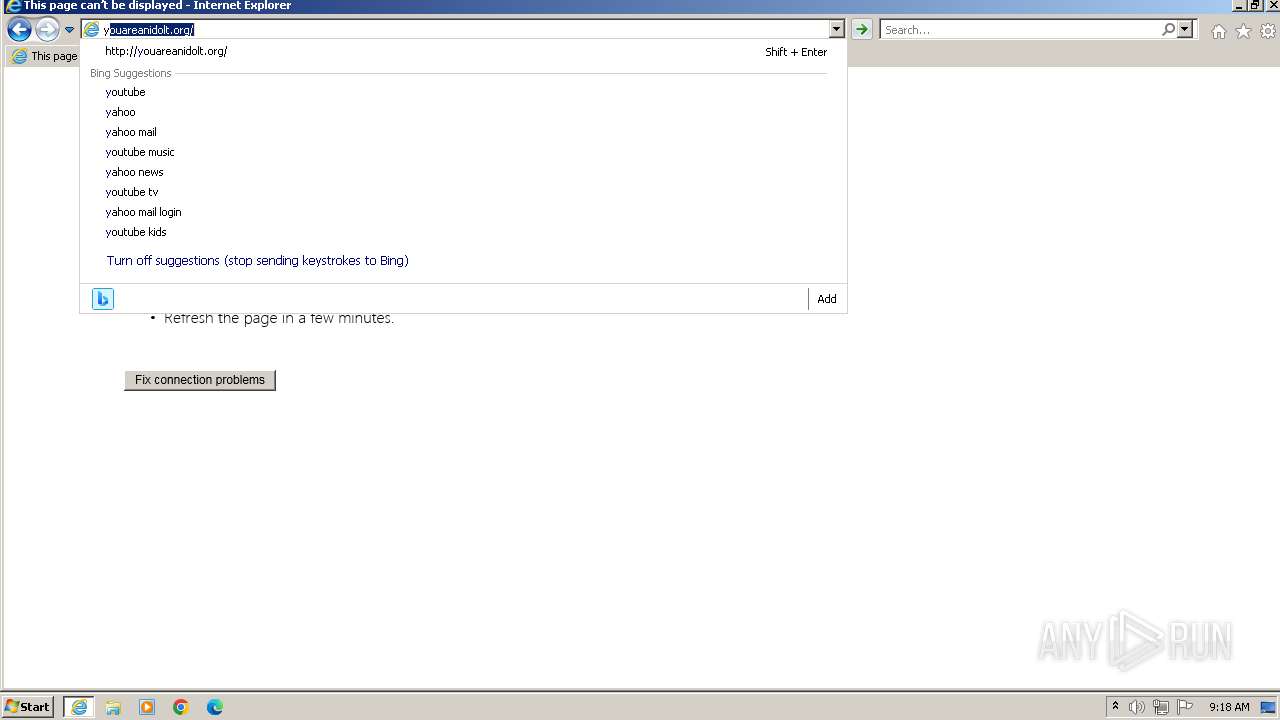The width and height of the screenshot is (1280, 720).
Task: Pick the 'youtube kids' suggestion
Action: 463,232
